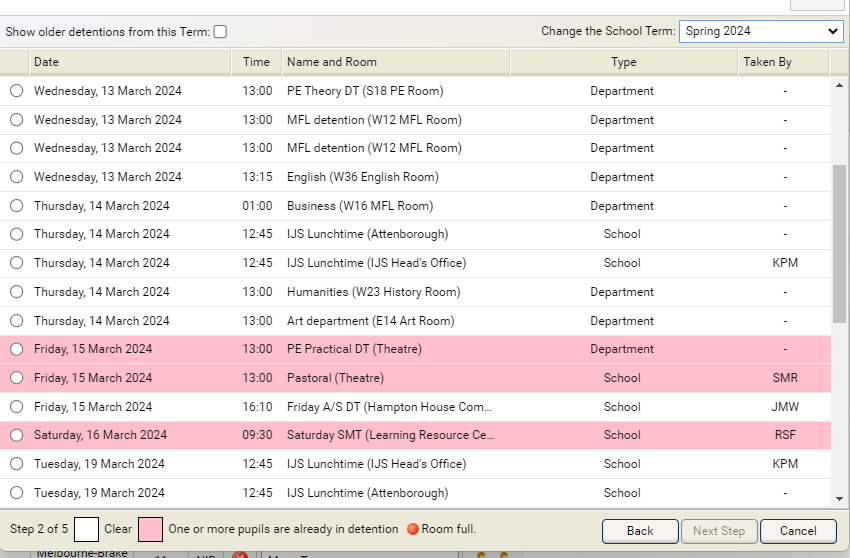Select the Saturday SMT detention radio button
Image resolution: width=850 pixels, height=558 pixels.
(x=16, y=435)
